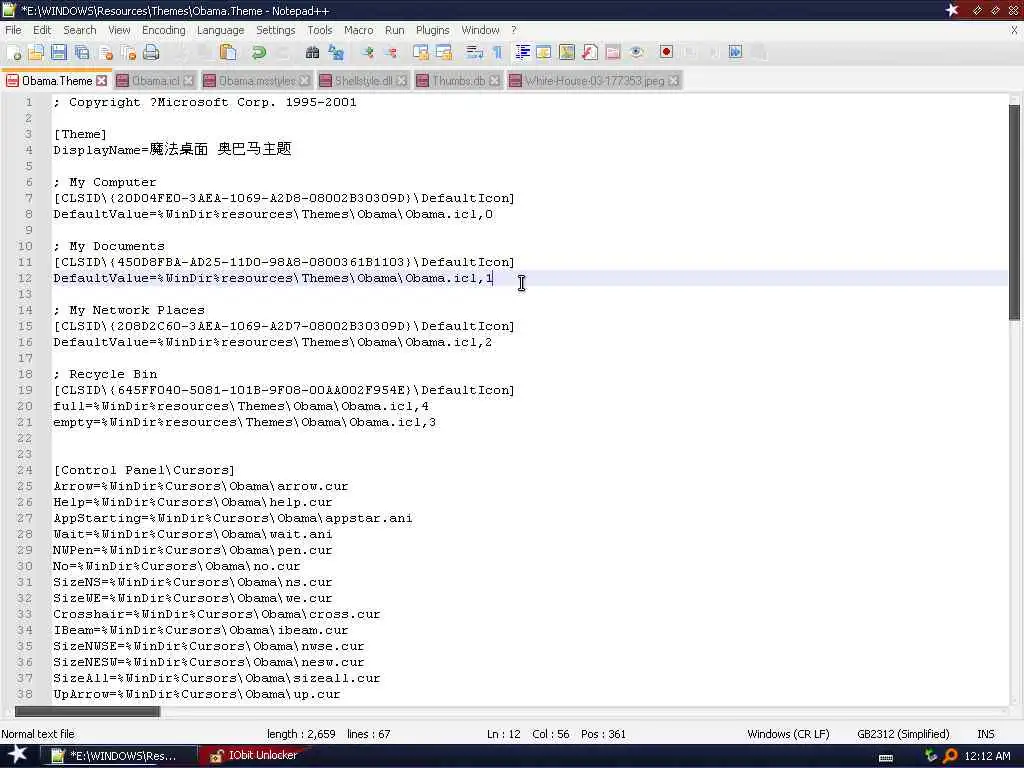Undo the last edit with the green arrow
1024x768 pixels.
coord(259,53)
